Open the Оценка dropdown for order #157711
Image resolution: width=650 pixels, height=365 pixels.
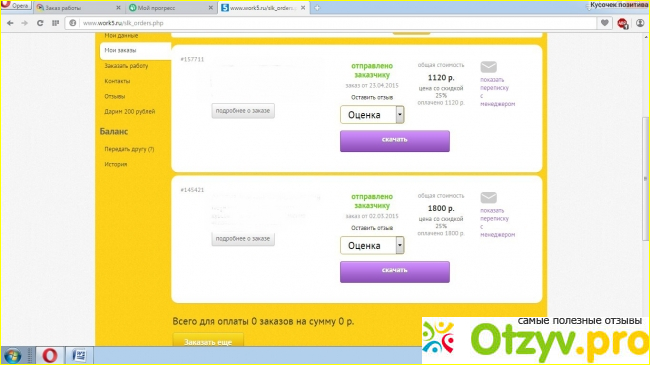pyautogui.click(x=372, y=114)
